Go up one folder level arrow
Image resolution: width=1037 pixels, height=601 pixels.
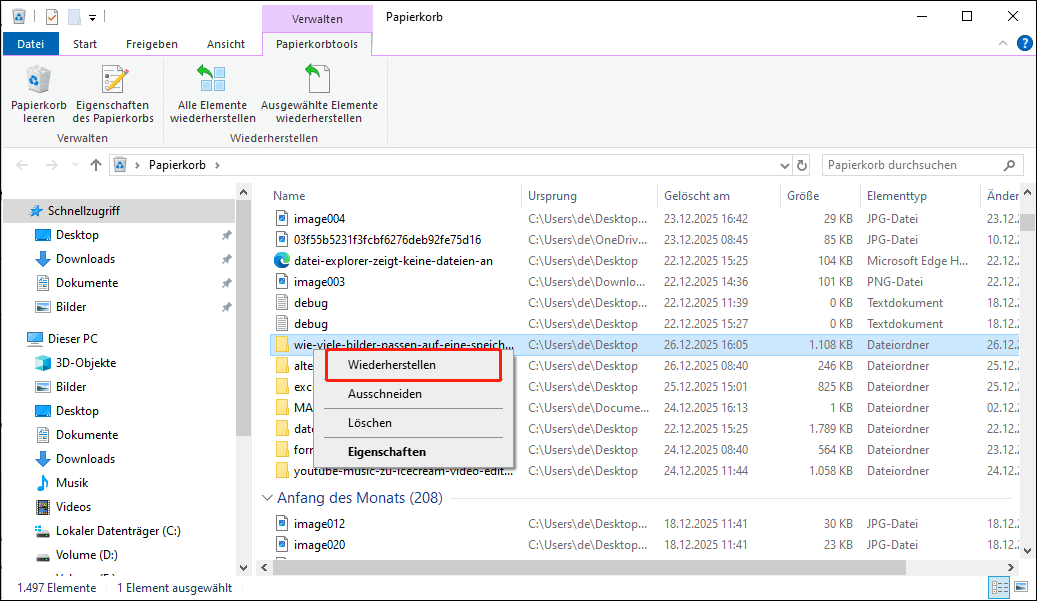tap(96, 165)
